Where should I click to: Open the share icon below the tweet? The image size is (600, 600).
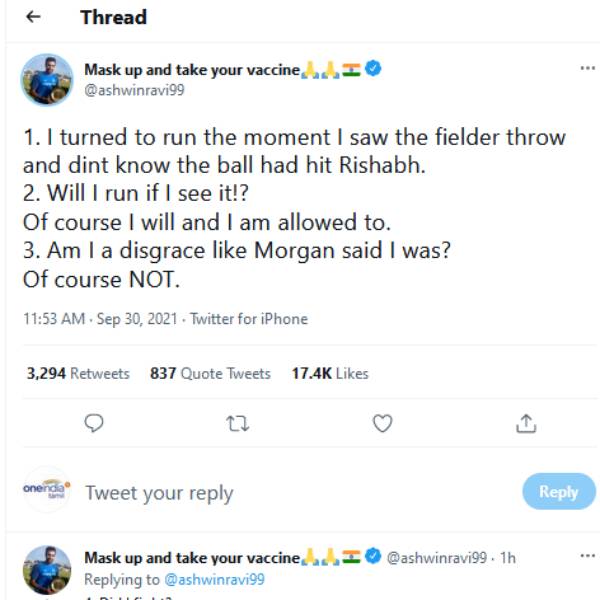coord(525,424)
